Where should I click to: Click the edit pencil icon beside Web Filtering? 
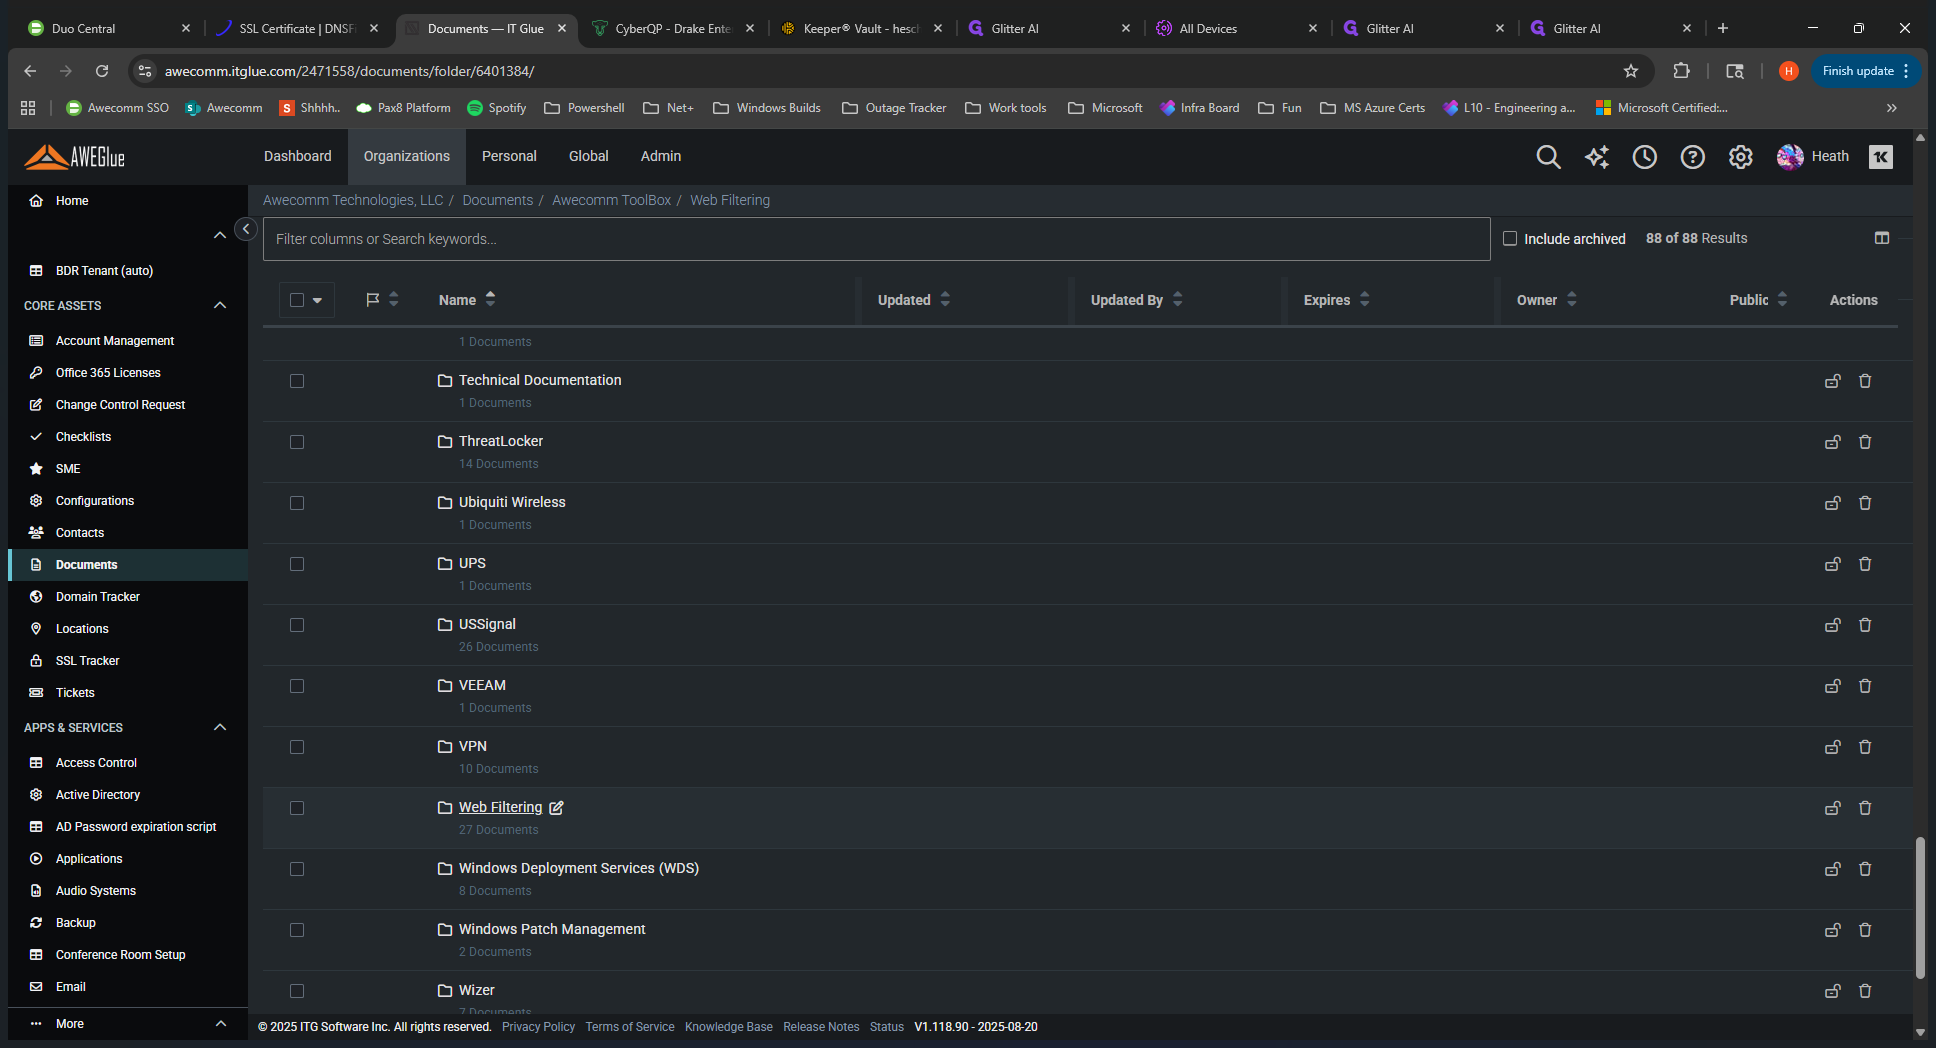[x=556, y=808]
